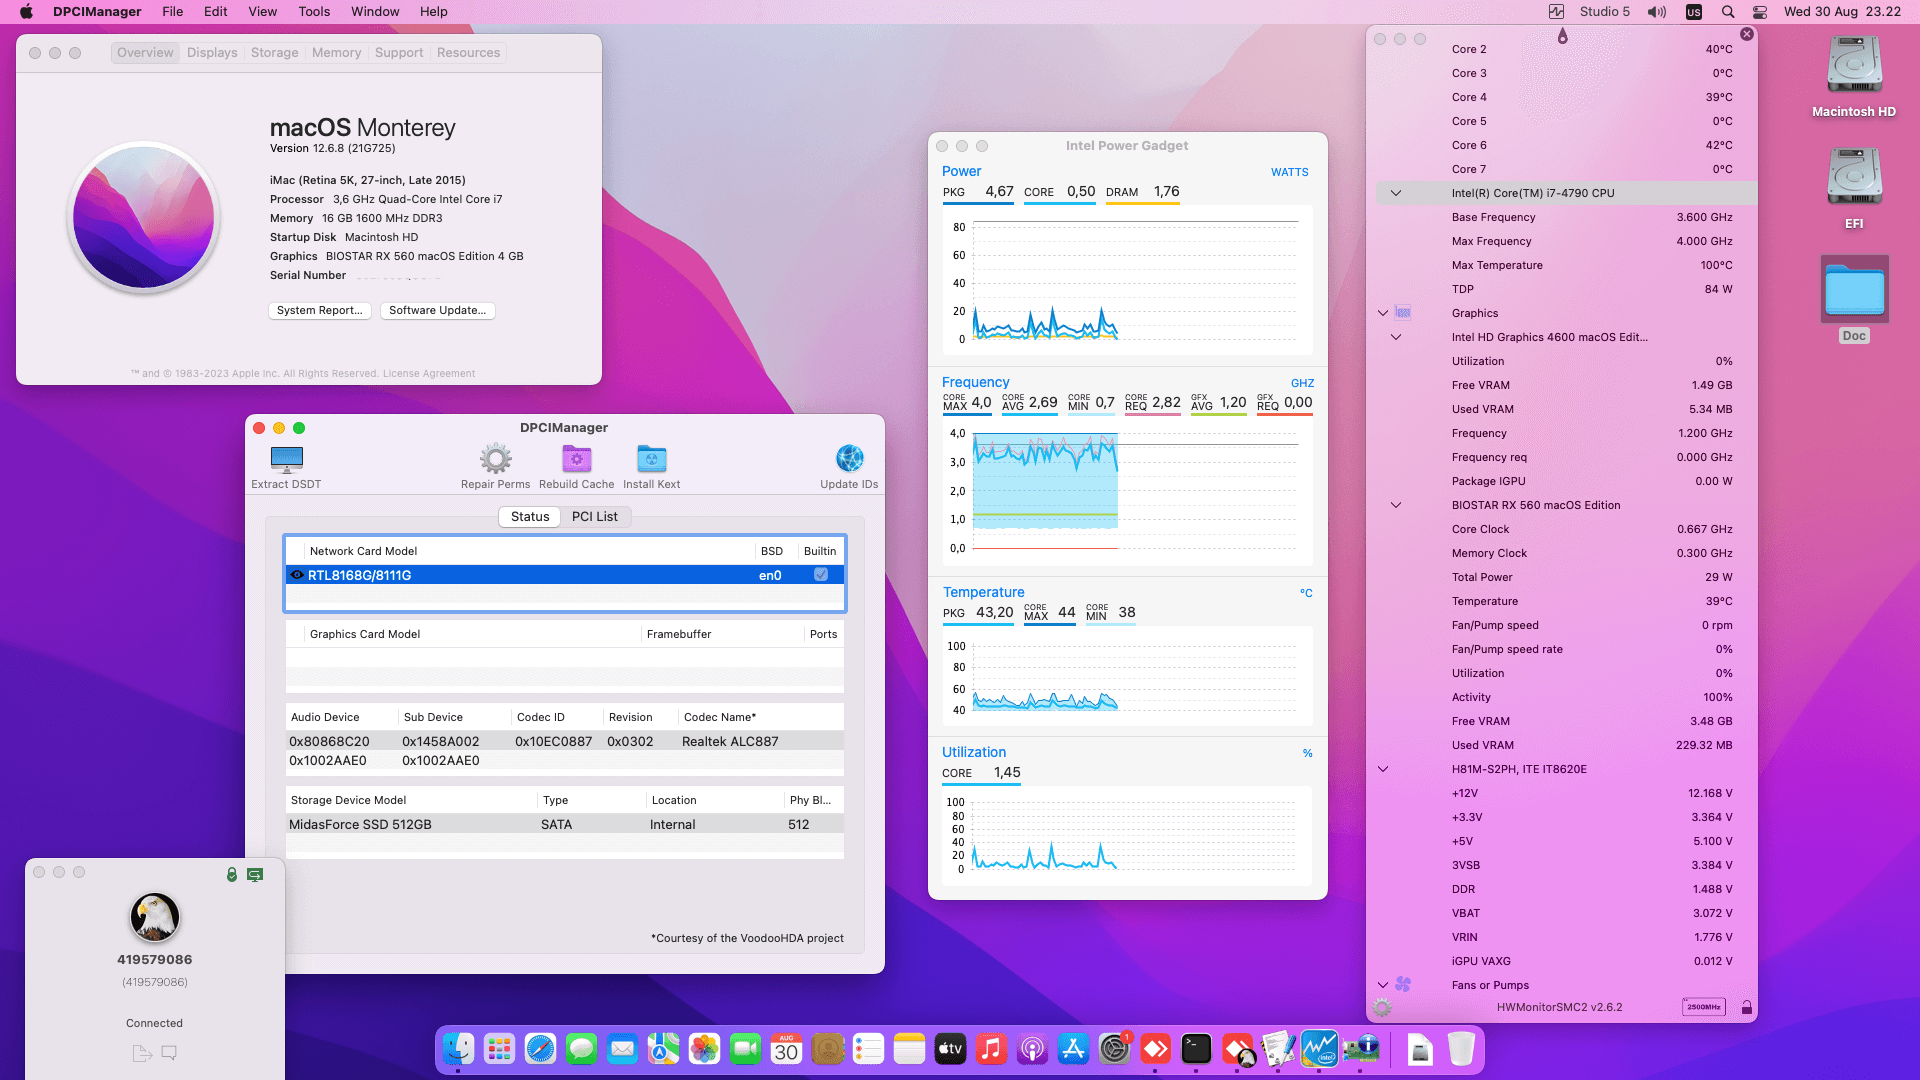Click the green lock icon in AnyDesk window

(232, 874)
